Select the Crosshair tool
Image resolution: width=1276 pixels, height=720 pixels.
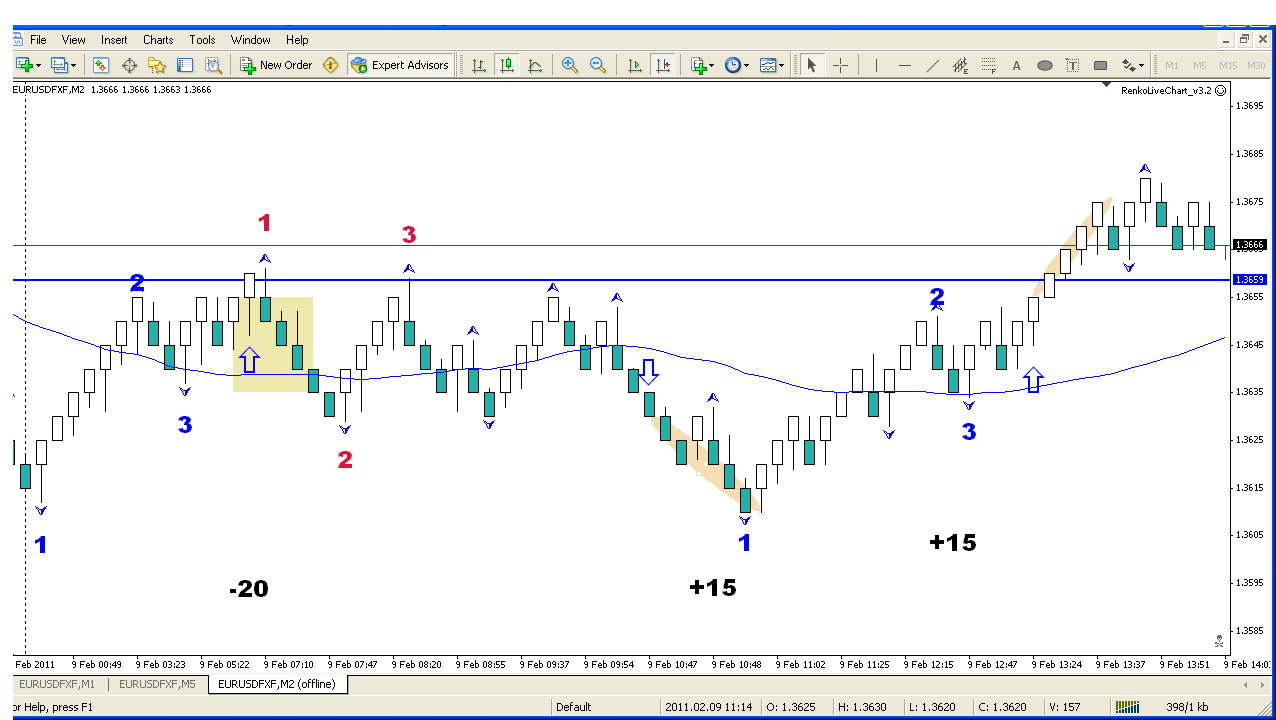840,65
